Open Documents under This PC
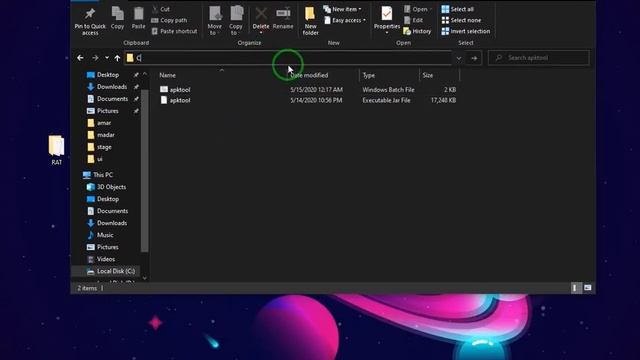640x360 pixels. pyautogui.click(x=112, y=211)
